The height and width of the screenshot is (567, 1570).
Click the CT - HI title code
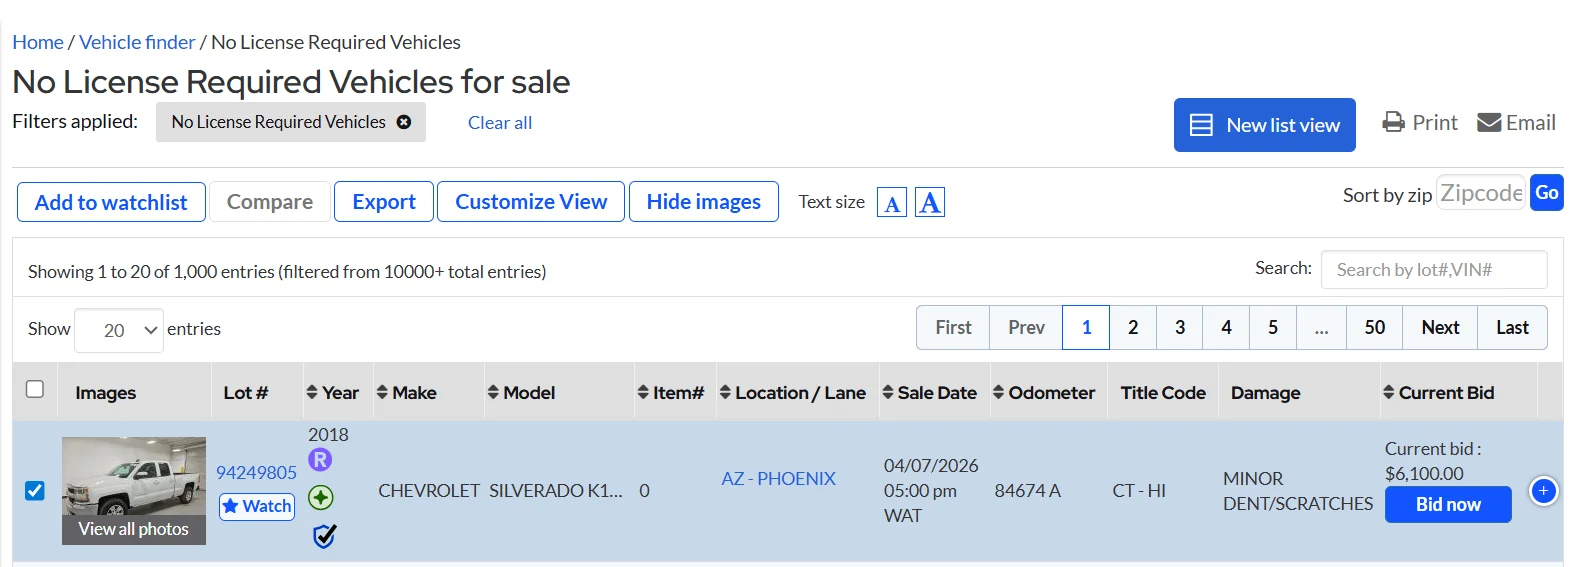click(1139, 491)
